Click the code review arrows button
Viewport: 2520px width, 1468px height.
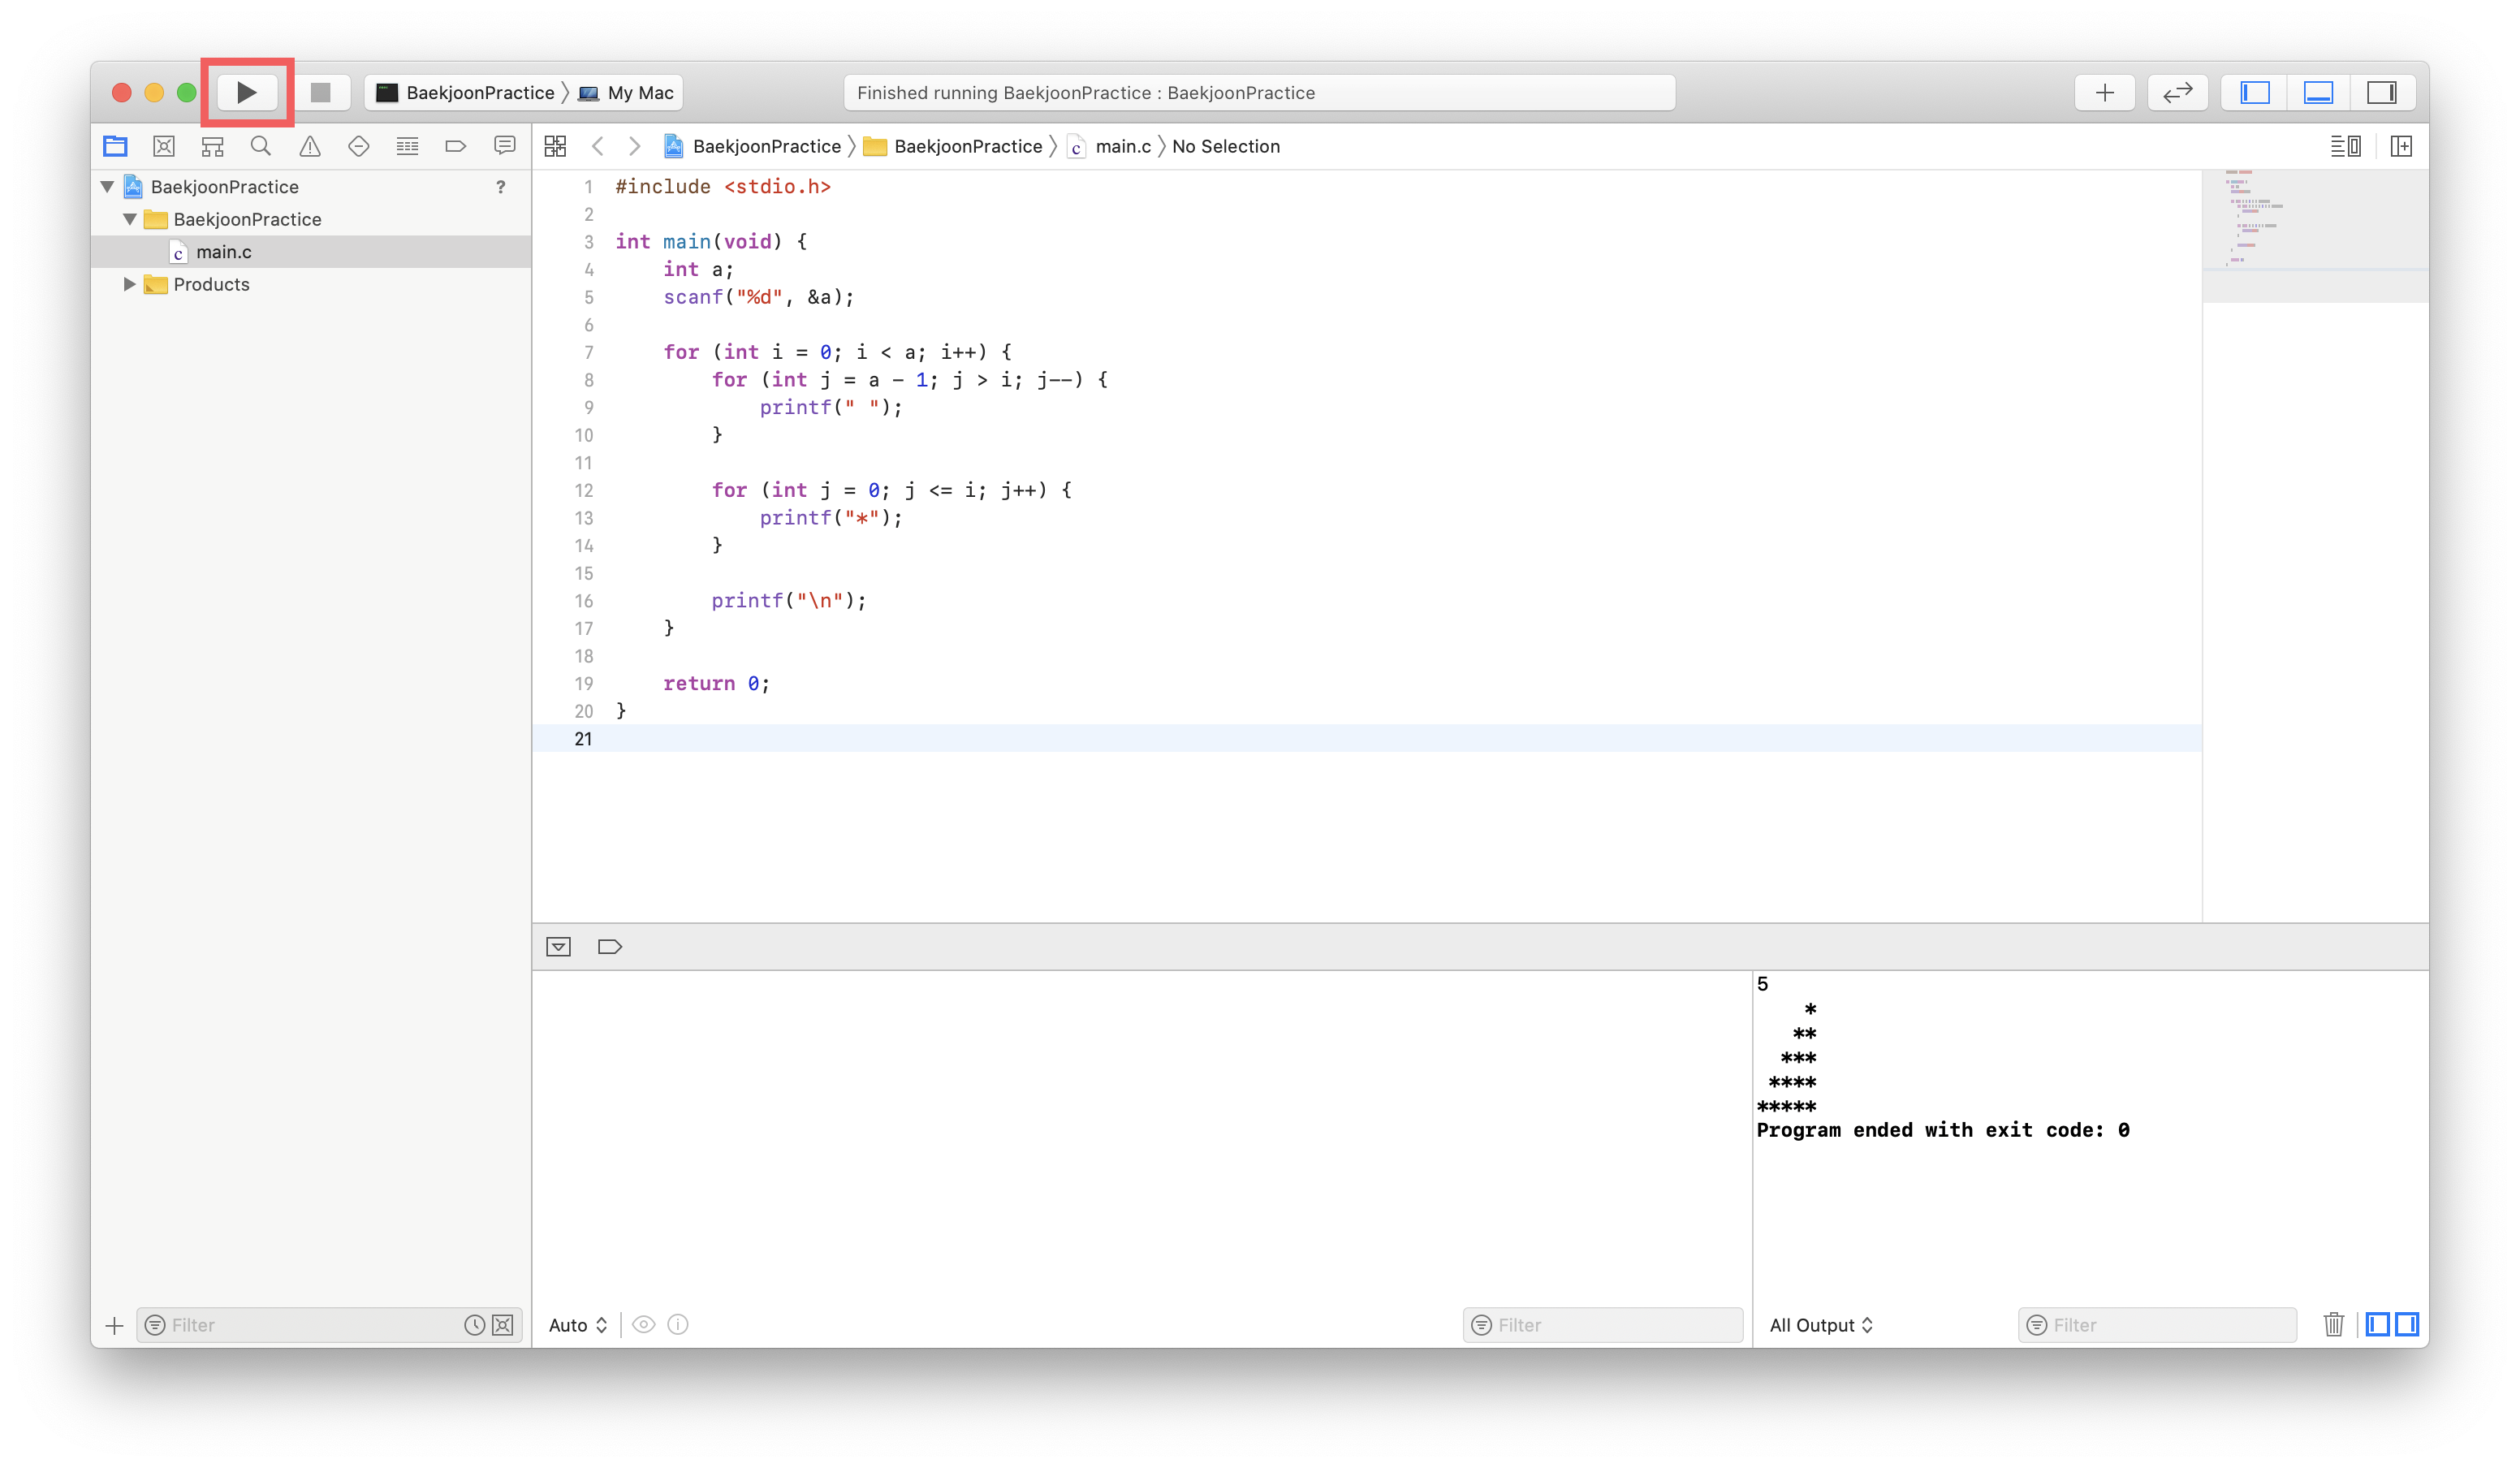tap(2177, 93)
